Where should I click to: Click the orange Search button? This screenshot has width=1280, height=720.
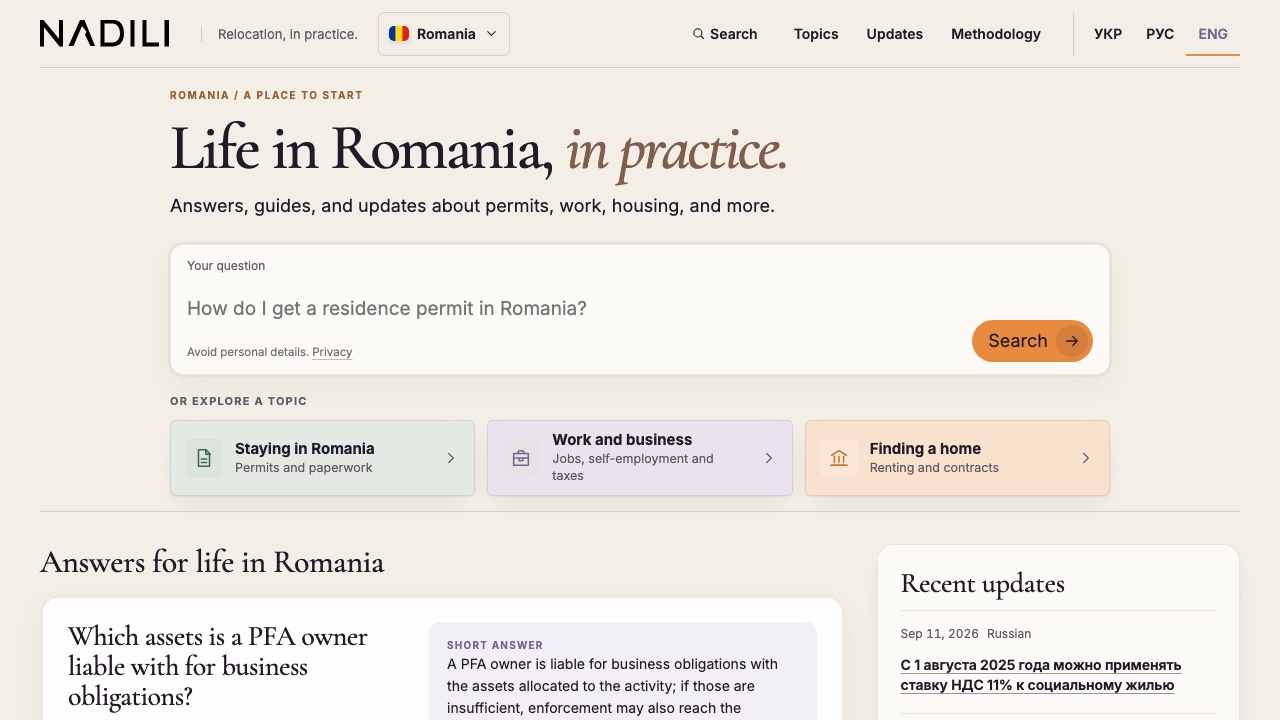[x=1032, y=341]
